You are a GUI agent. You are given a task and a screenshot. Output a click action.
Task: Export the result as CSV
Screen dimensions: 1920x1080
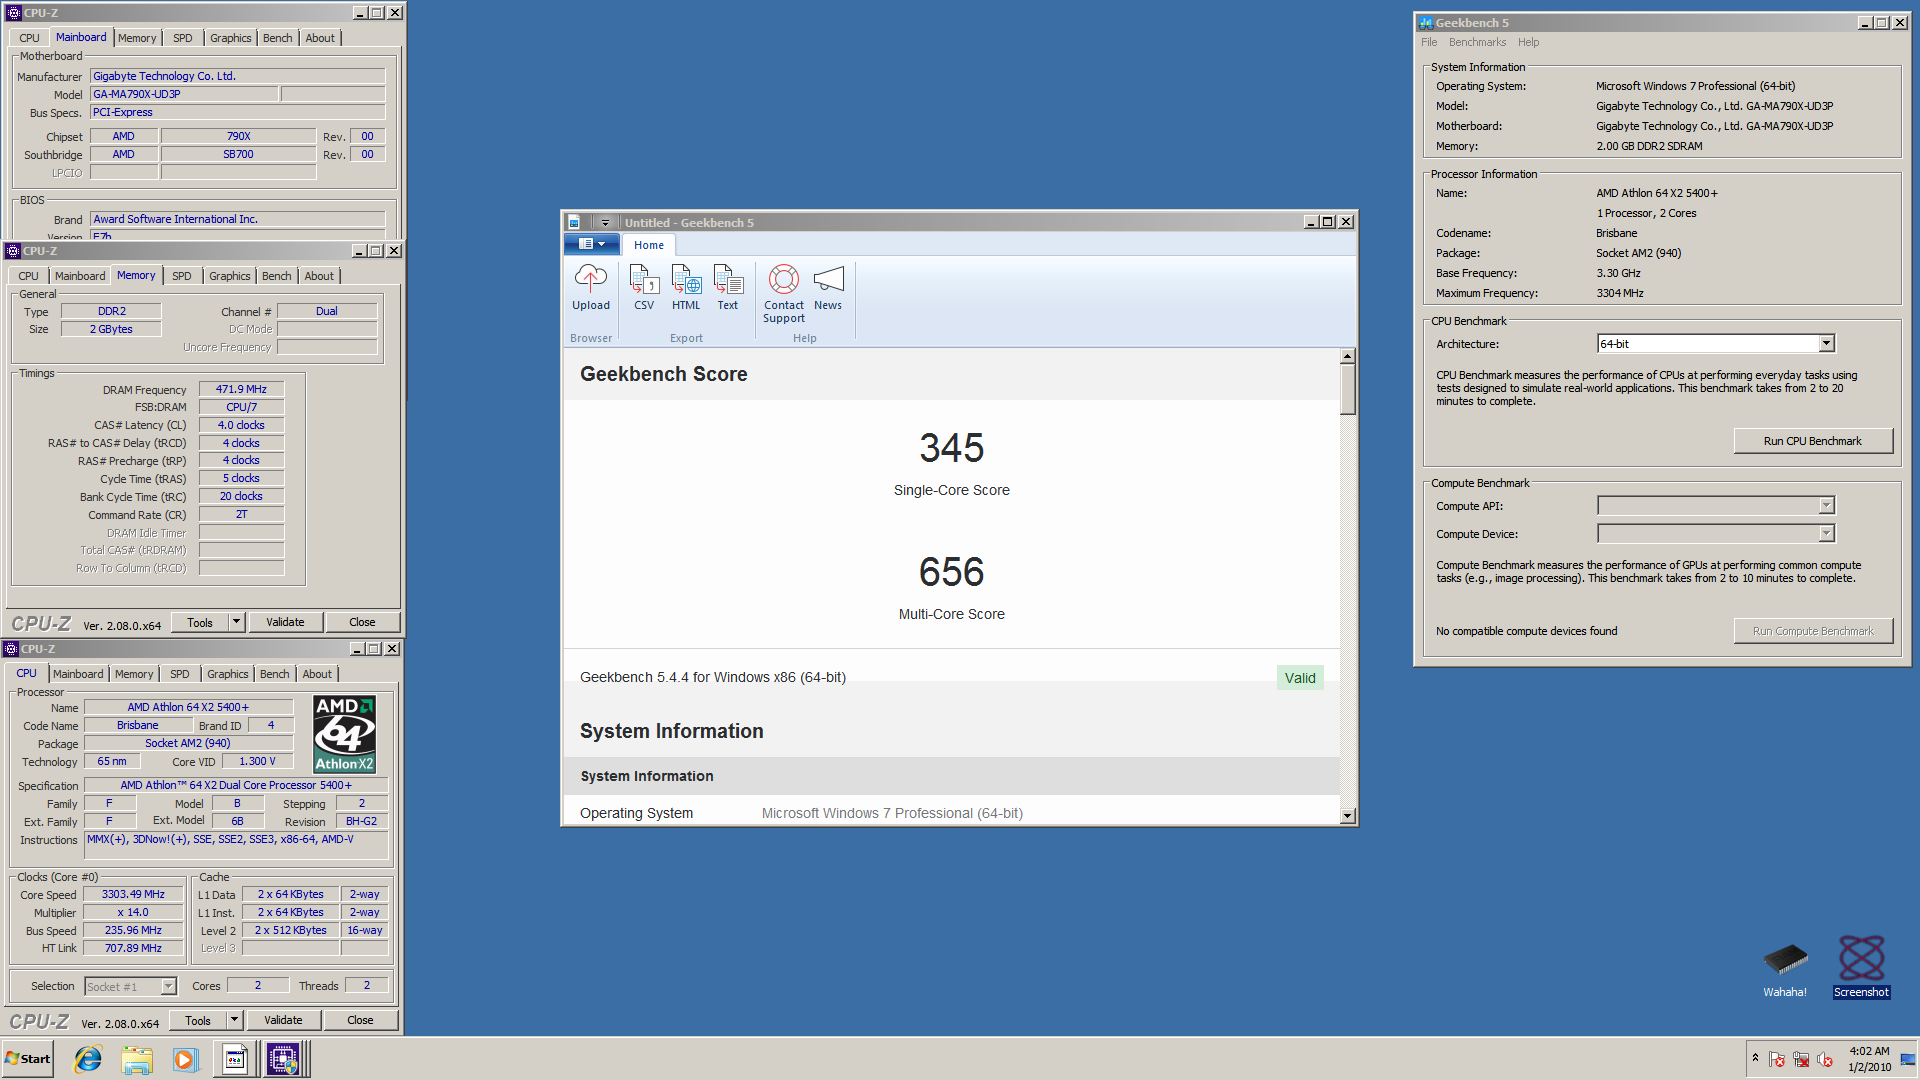[x=644, y=288]
